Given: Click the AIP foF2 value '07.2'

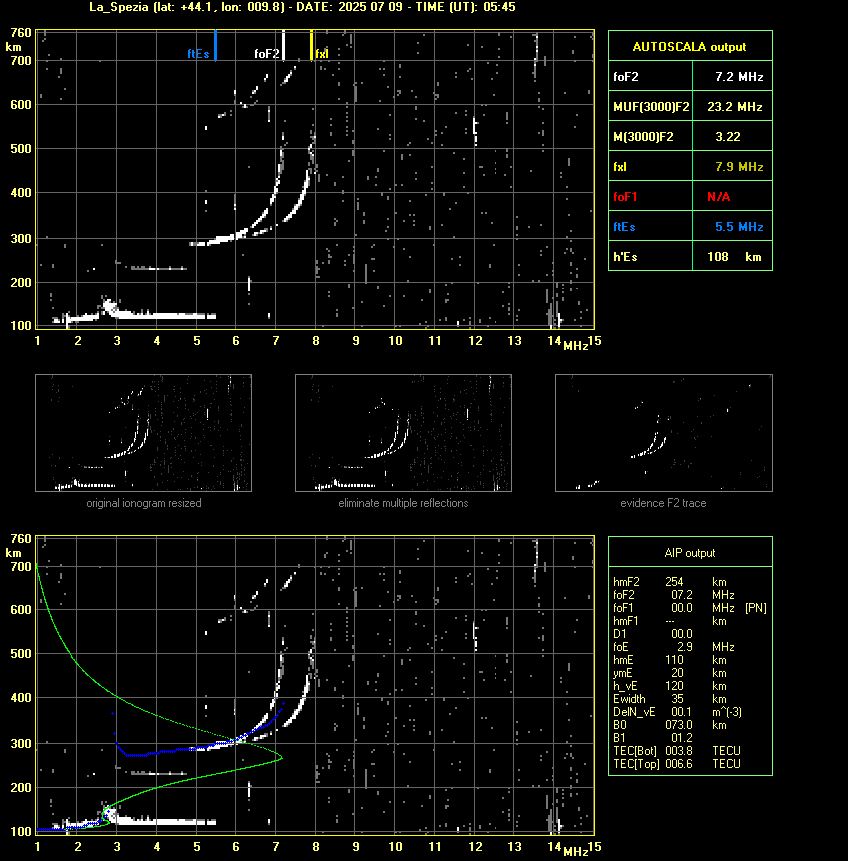Looking at the screenshot, I should [x=682, y=595].
